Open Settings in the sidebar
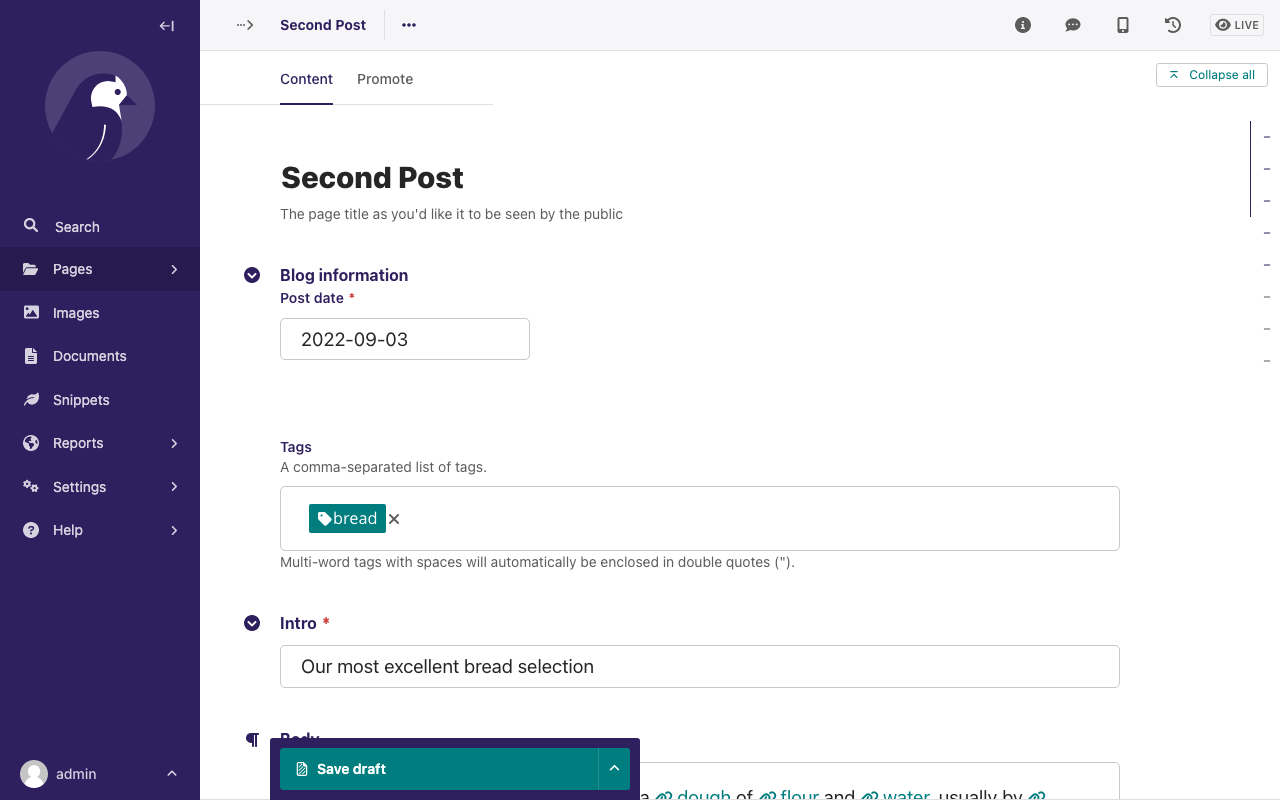1280x800 pixels. pyautogui.click(x=100, y=487)
